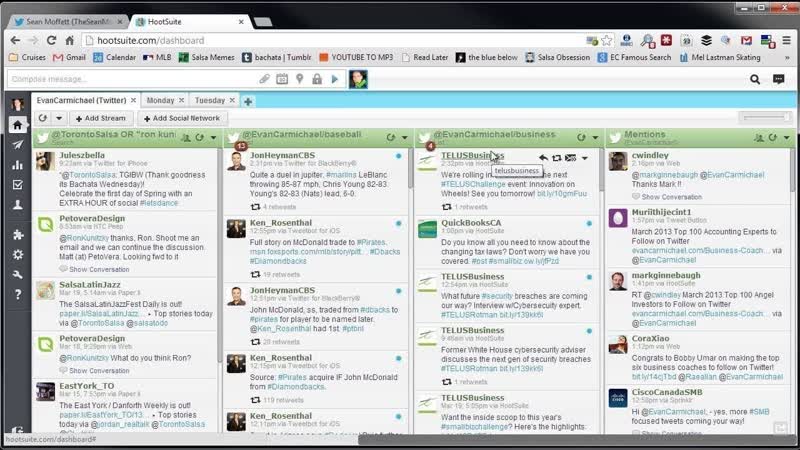This screenshot has height=450, width=800.
Task: Click the Add Social Network button
Action: [x=182, y=118]
